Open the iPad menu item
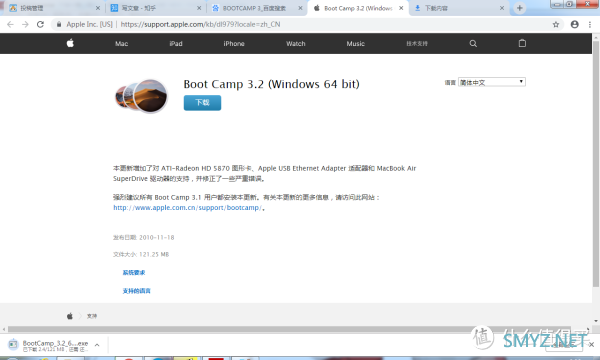 (176, 44)
